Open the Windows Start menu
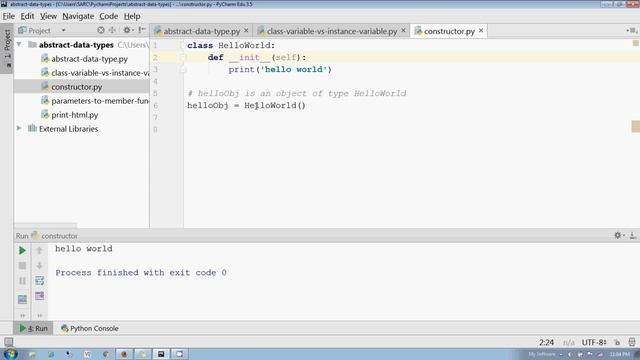 (10, 353)
